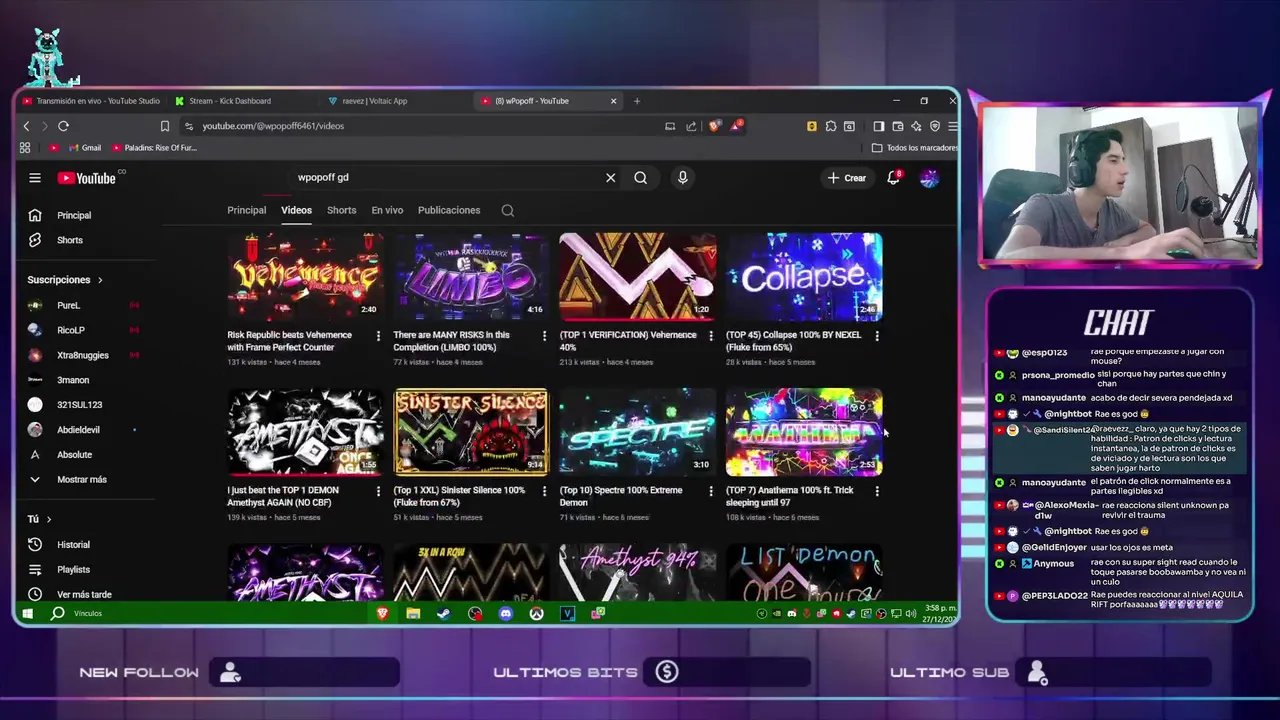The height and width of the screenshot is (720, 1280).
Task: Open Discord from the taskbar
Action: click(x=506, y=613)
